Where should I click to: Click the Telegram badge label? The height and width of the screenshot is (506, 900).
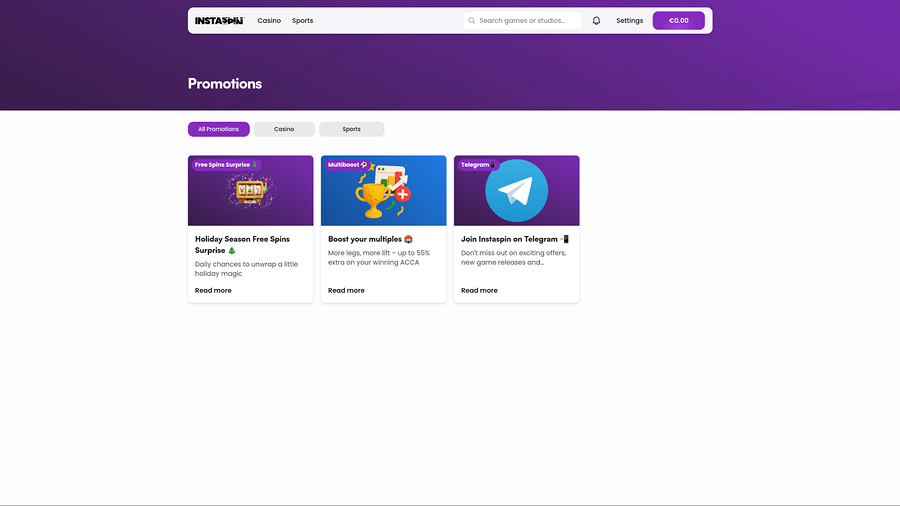pyautogui.click(x=478, y=164)
